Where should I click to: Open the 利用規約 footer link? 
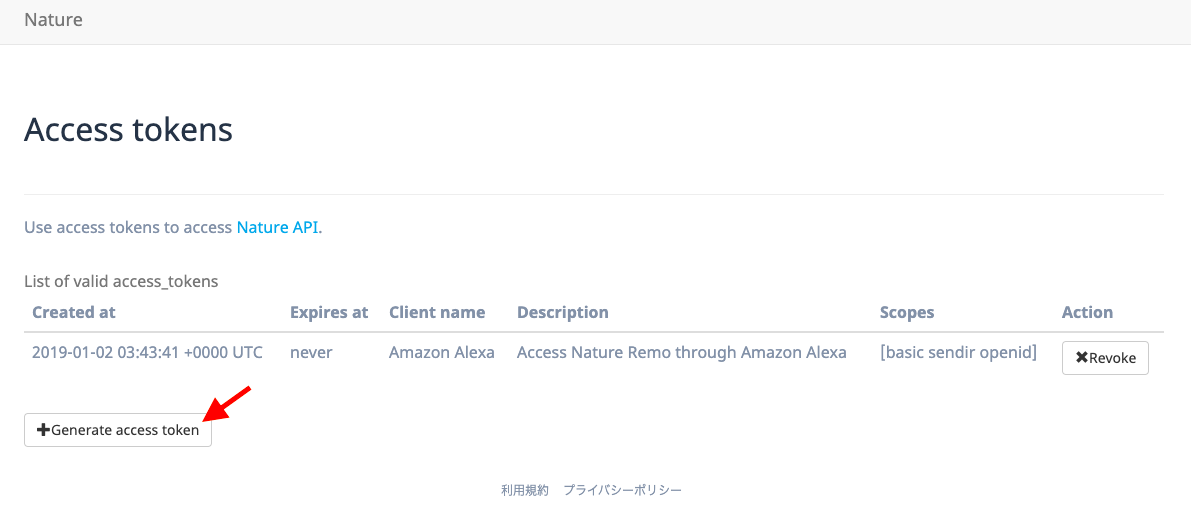tap(525, 490)
